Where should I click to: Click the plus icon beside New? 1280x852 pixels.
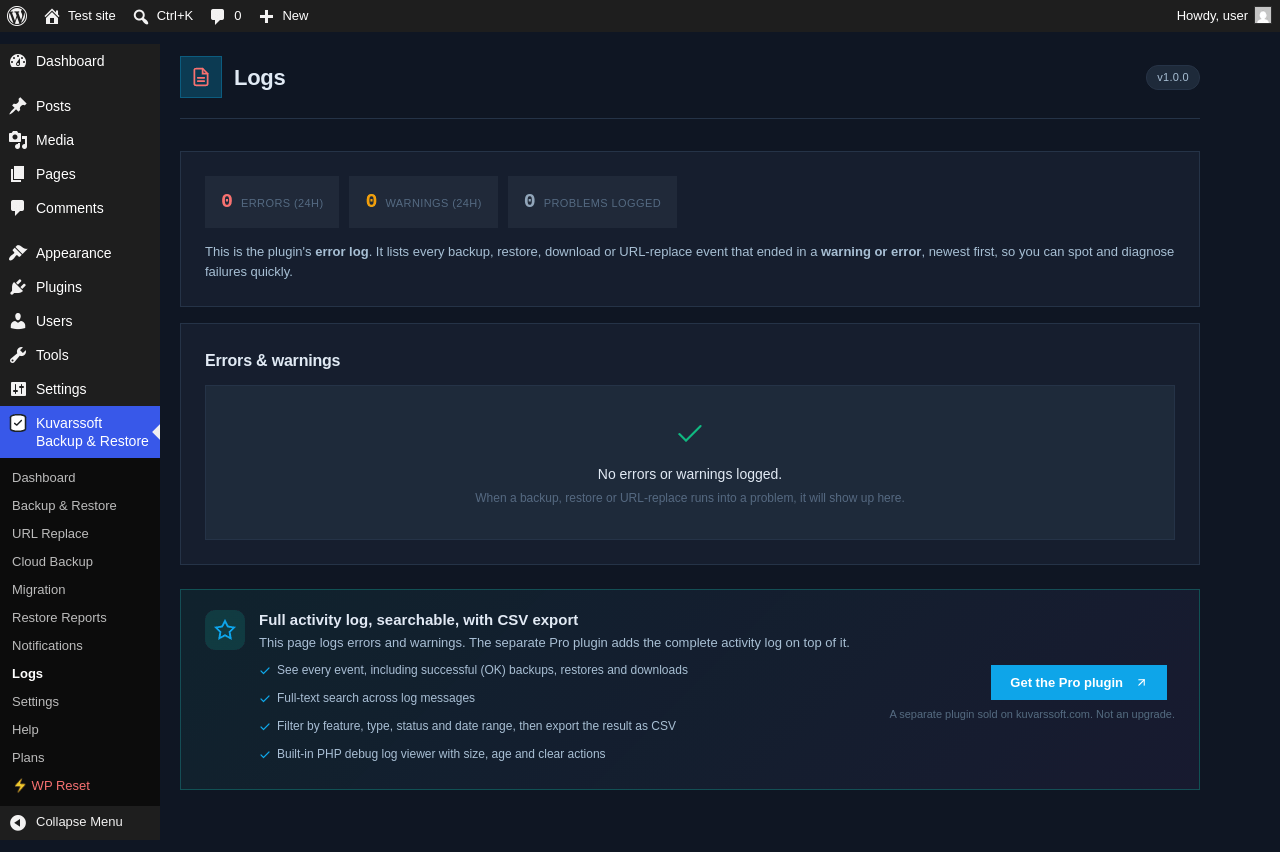tap(266, 16)
